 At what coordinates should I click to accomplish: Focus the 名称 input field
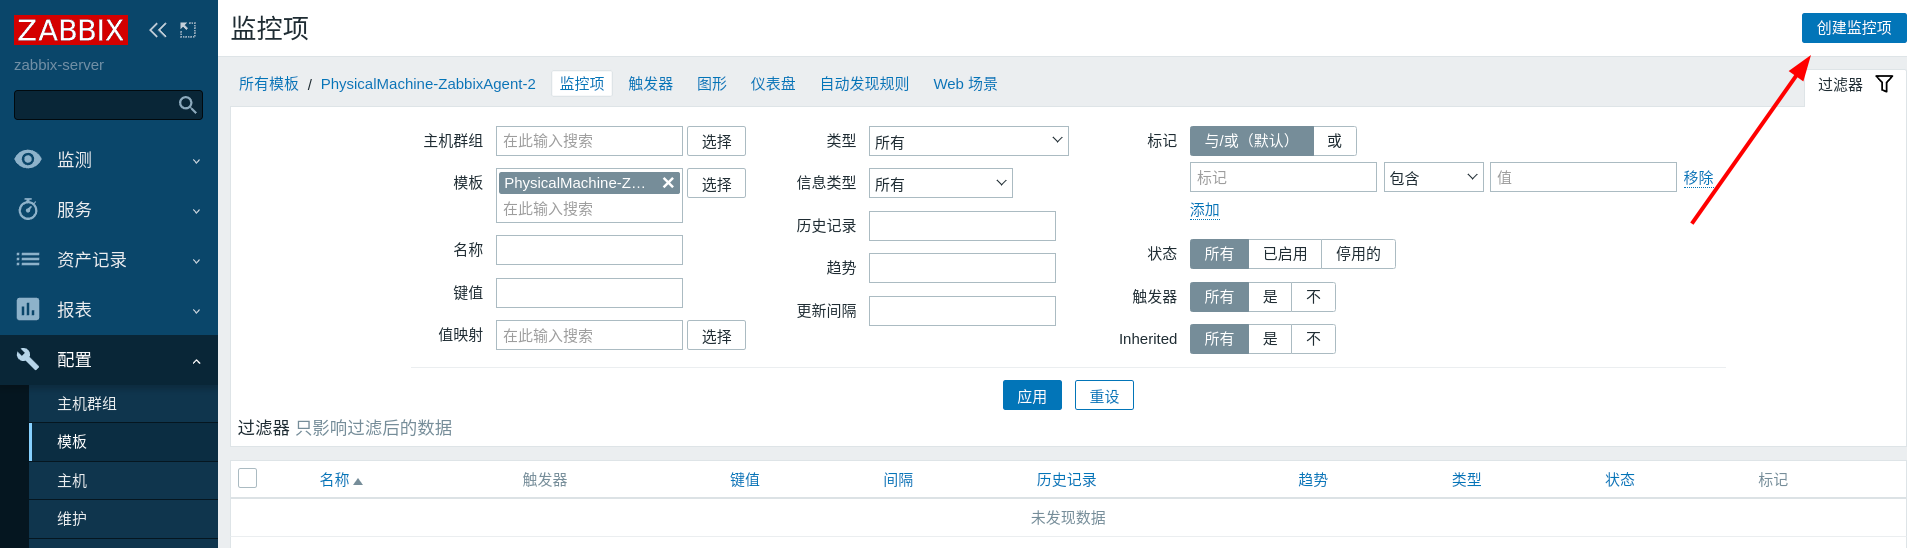(x=589, y=250)
